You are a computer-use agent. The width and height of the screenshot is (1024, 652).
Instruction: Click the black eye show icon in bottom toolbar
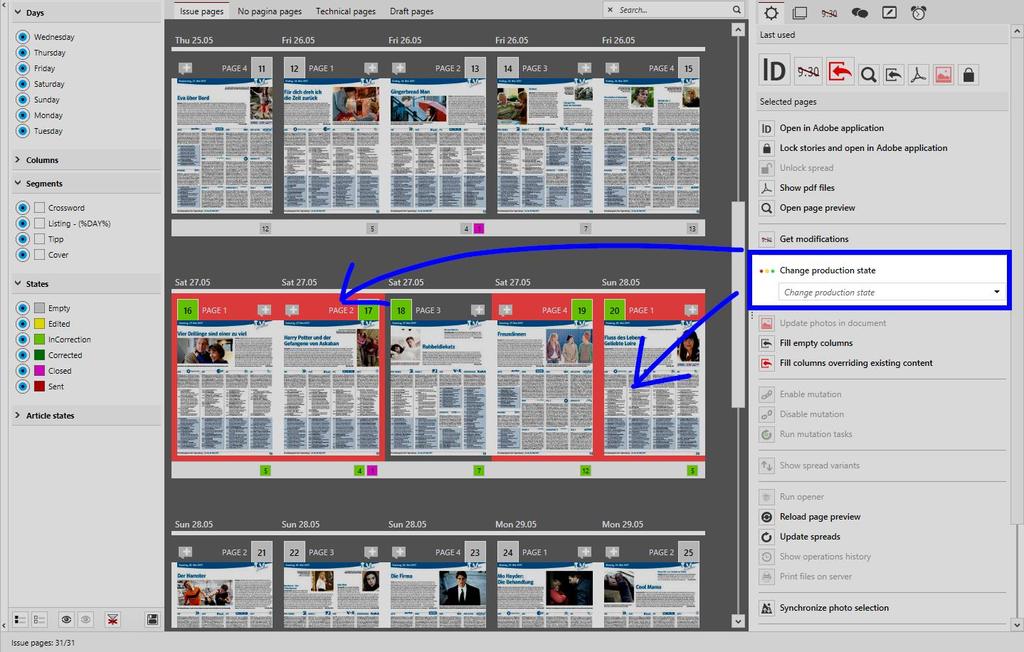pos(66,619)
